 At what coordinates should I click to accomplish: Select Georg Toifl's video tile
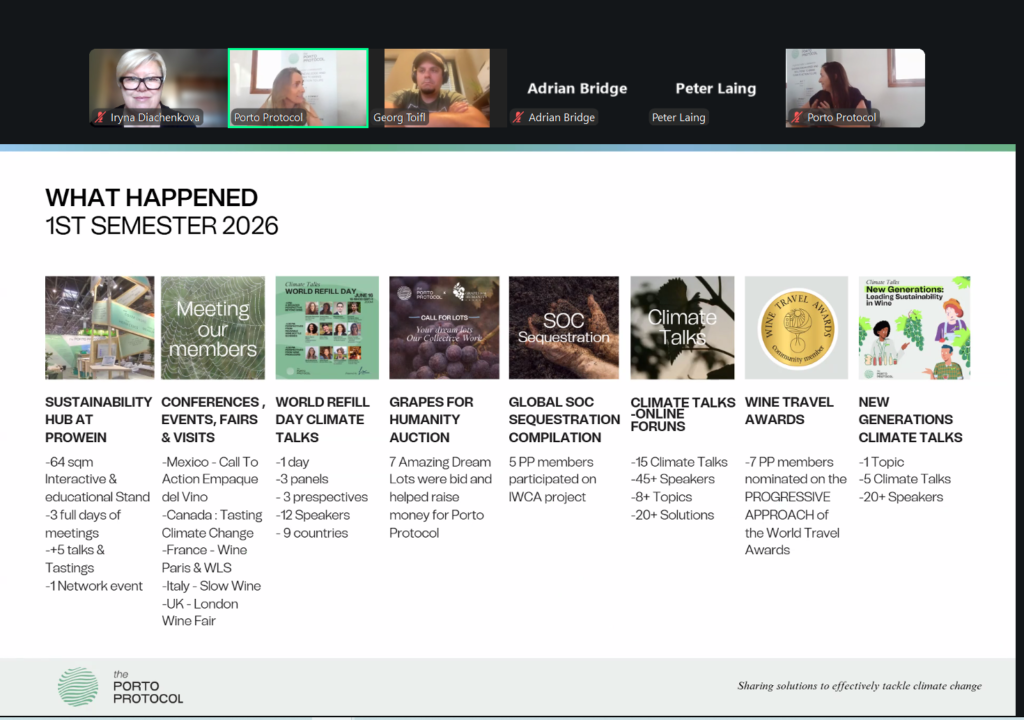(x=429, y=88)
